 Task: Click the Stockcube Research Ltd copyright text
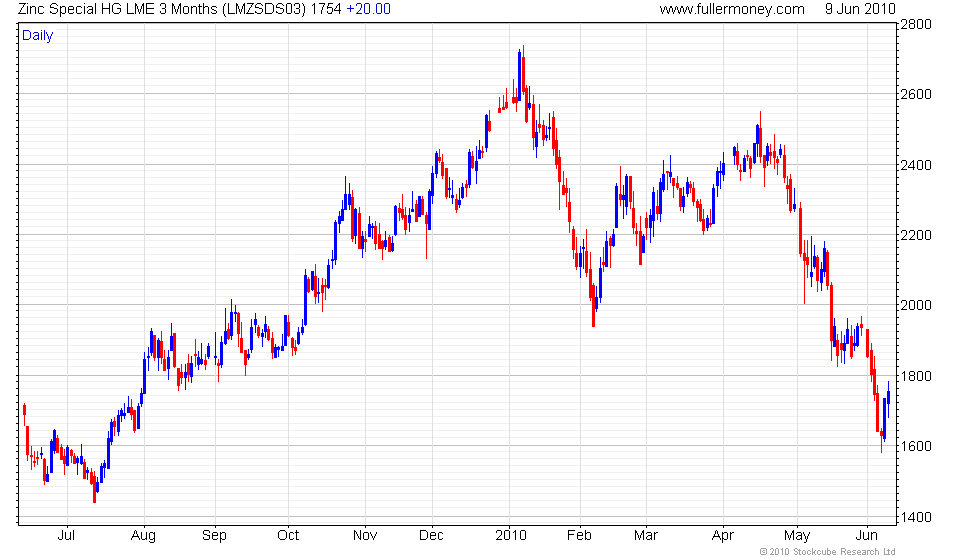[x=828, y=552]
